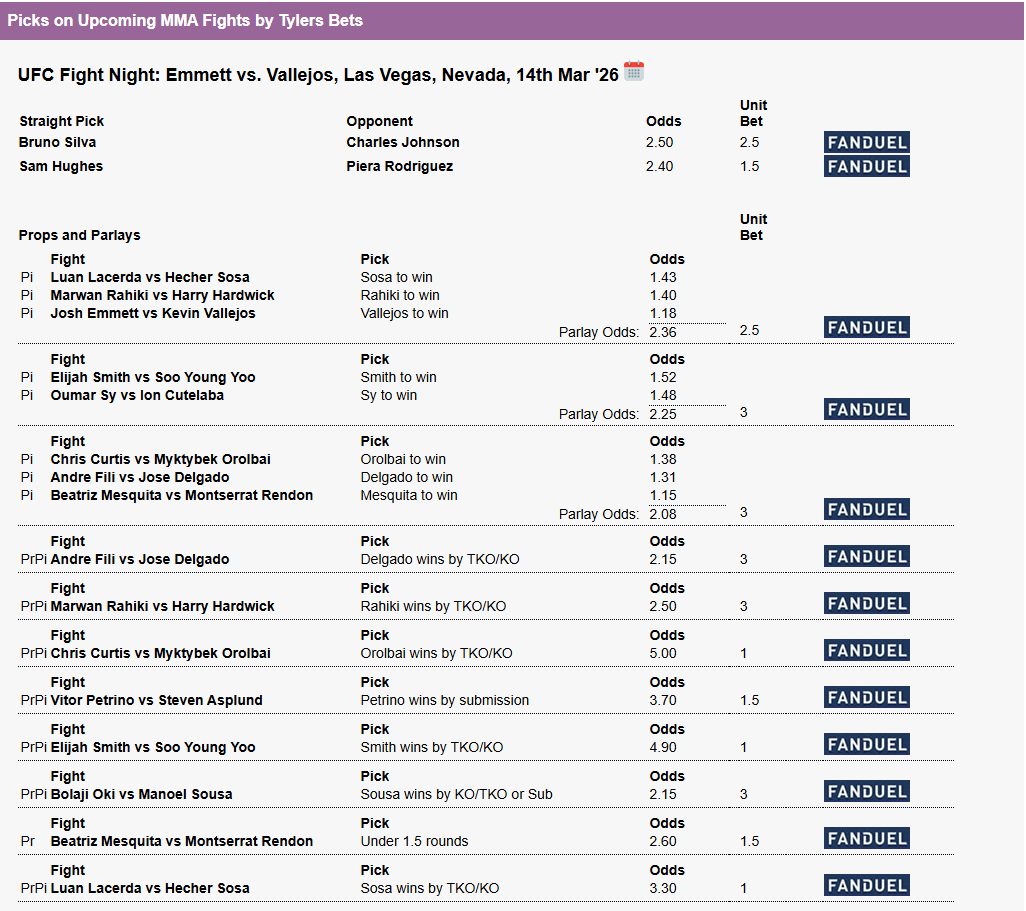Viewport: 1026px width, 911px height.
Task: Click Beatriz Mesquita vs Montserrat Rendon parlay fight
Action: pyautogui.click(x=182, y=495)
